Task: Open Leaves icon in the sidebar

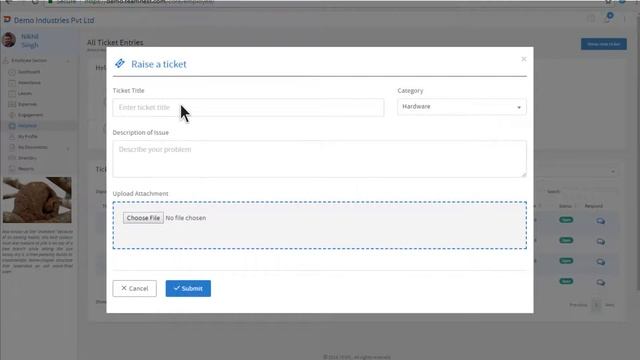Action: [x=12, y=93]
